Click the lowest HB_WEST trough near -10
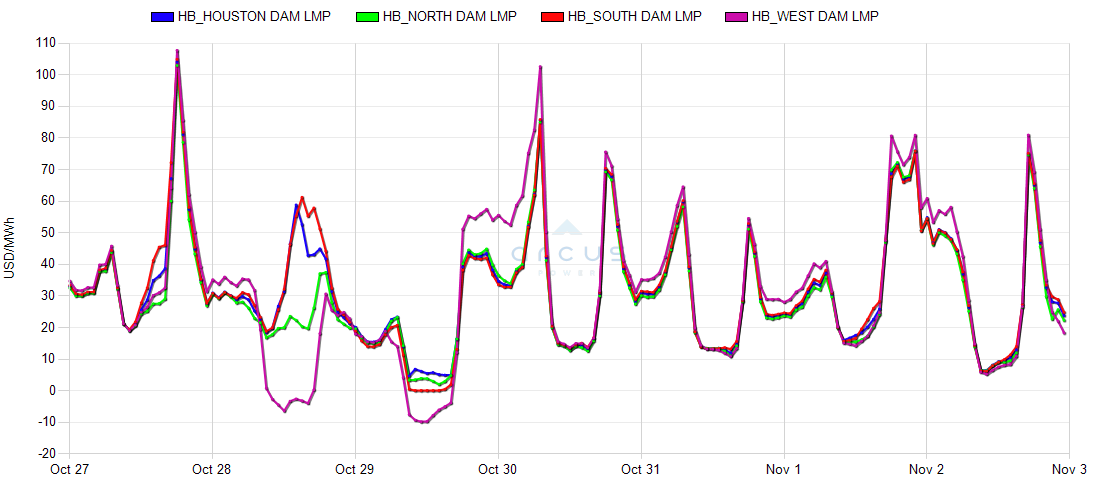 (424, 421)
